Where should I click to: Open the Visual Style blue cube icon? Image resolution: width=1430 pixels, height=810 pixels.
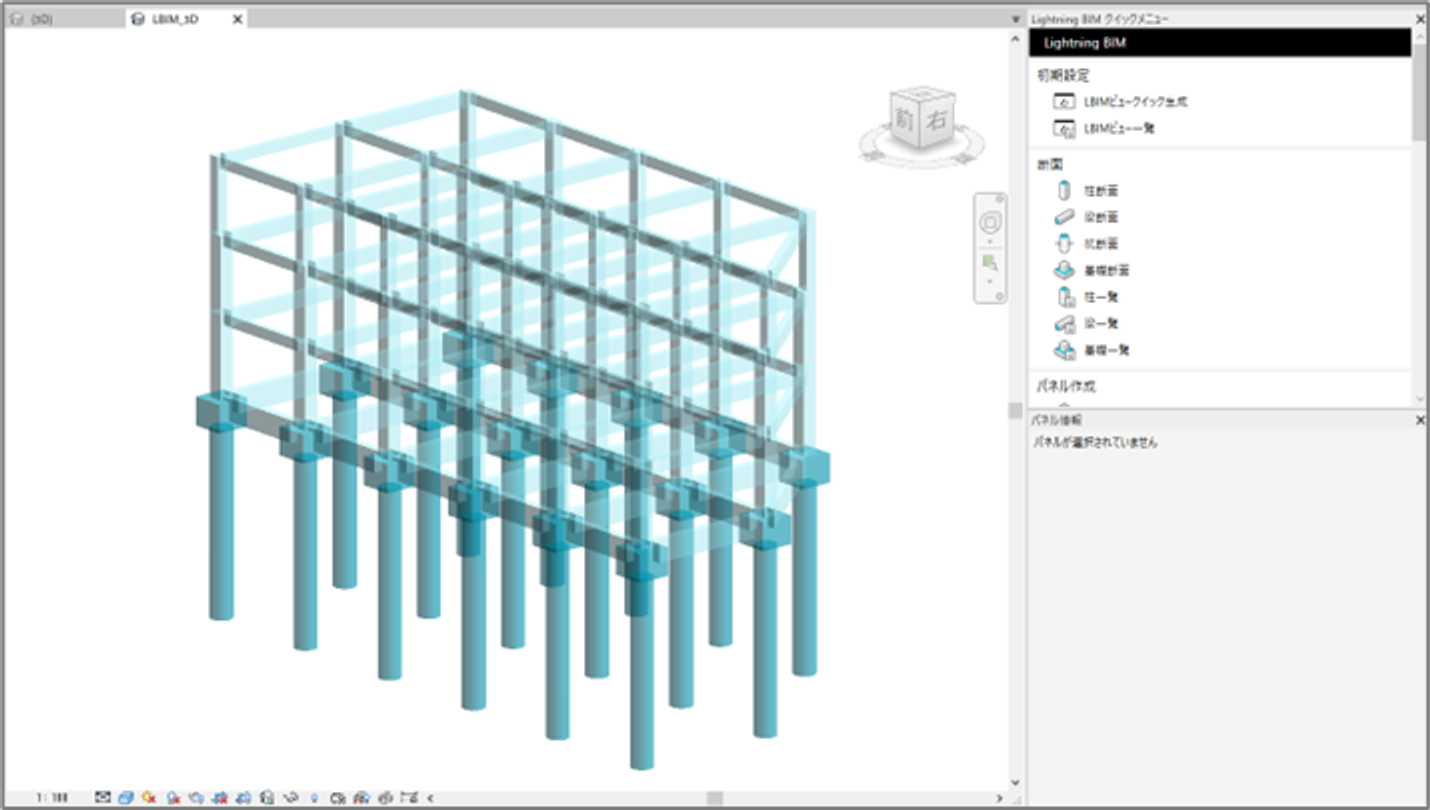(x=126, y=797)
